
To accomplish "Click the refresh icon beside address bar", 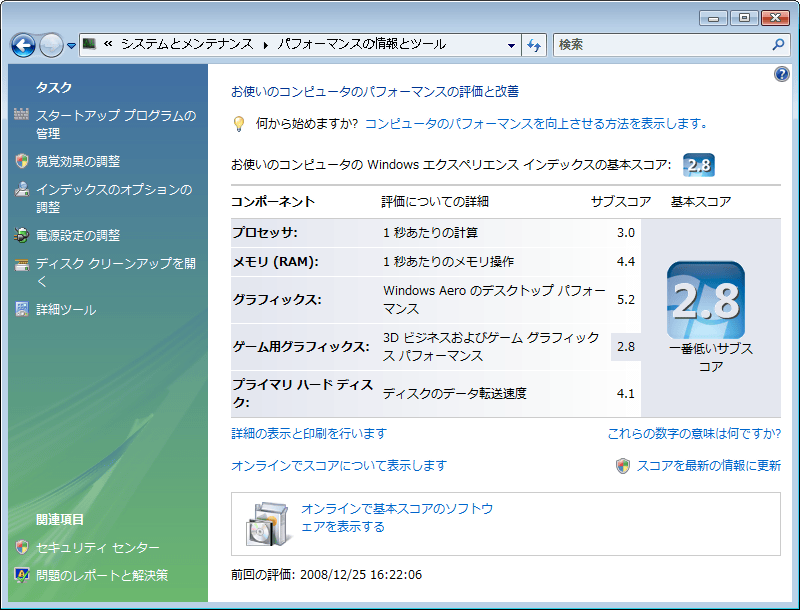I will [534, 45].
